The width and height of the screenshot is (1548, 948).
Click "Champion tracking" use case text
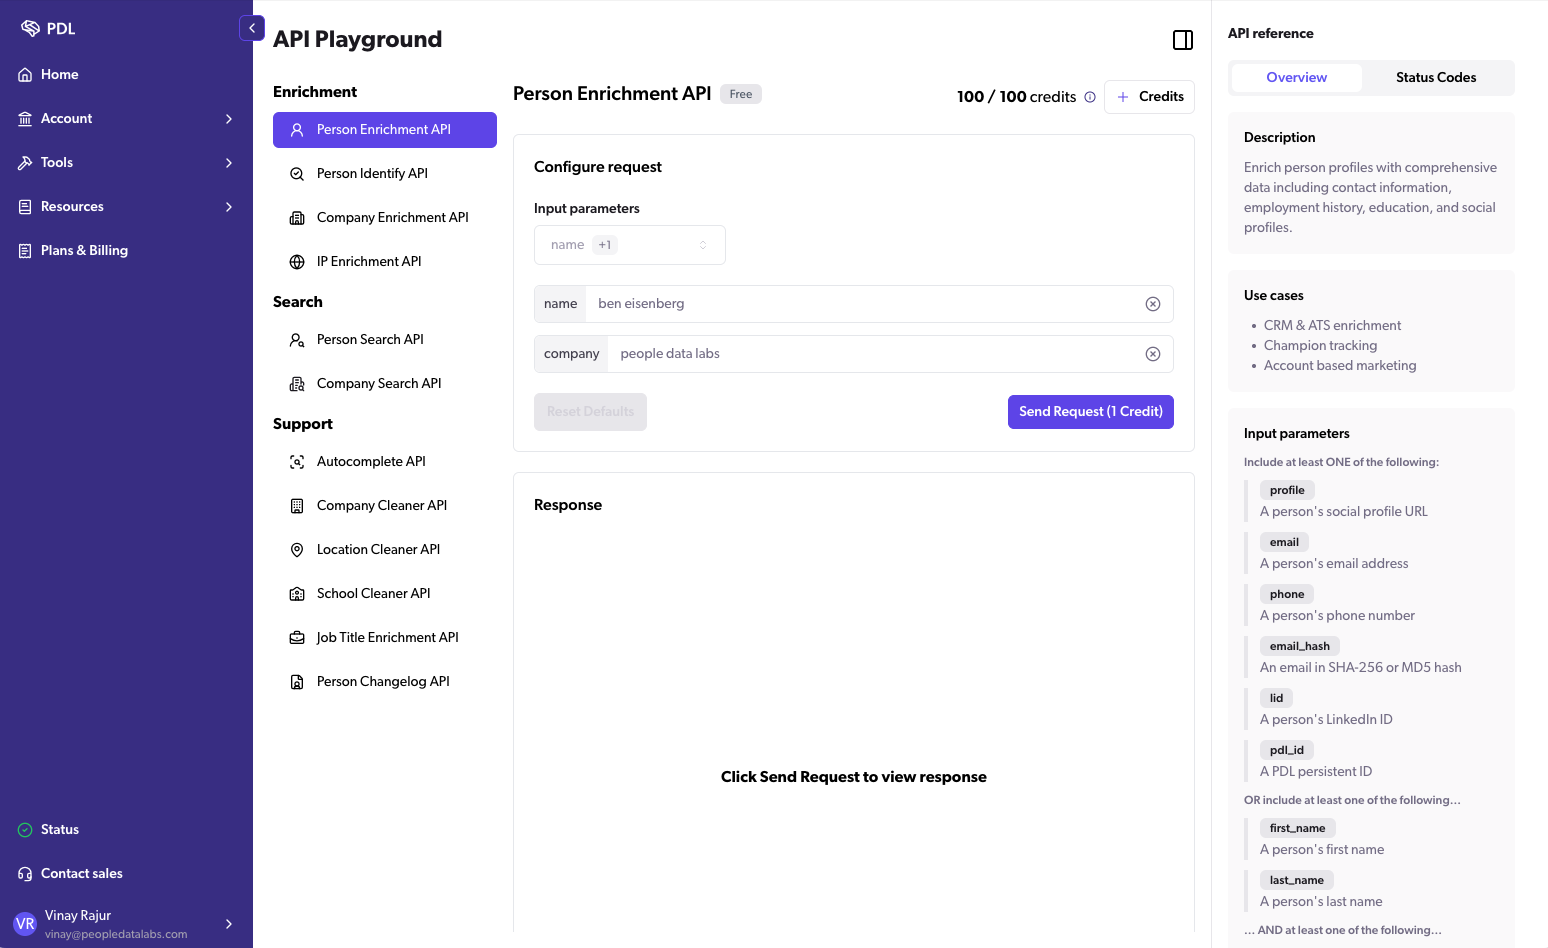click(1320, 346)
